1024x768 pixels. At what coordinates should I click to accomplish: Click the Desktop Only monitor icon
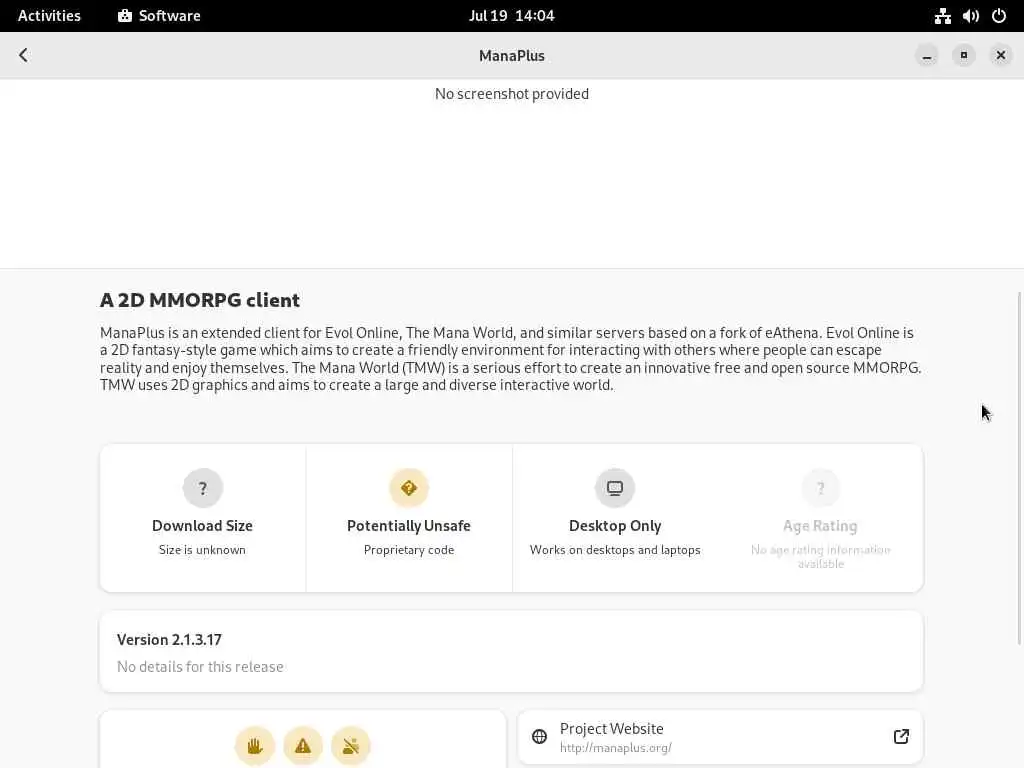click(615, 488)
